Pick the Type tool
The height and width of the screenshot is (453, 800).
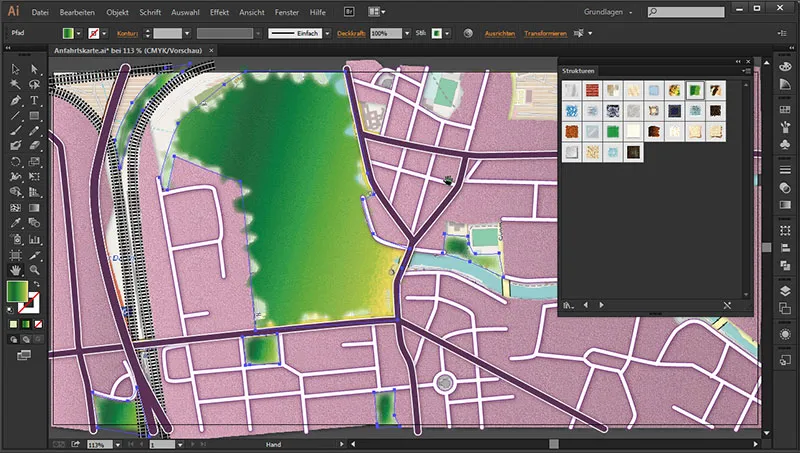point(34,100)
